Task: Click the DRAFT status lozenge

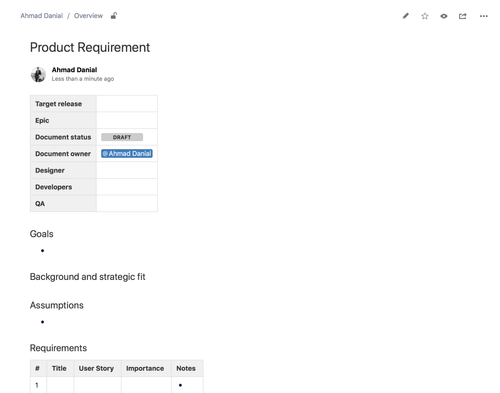Action: point(122,137)
